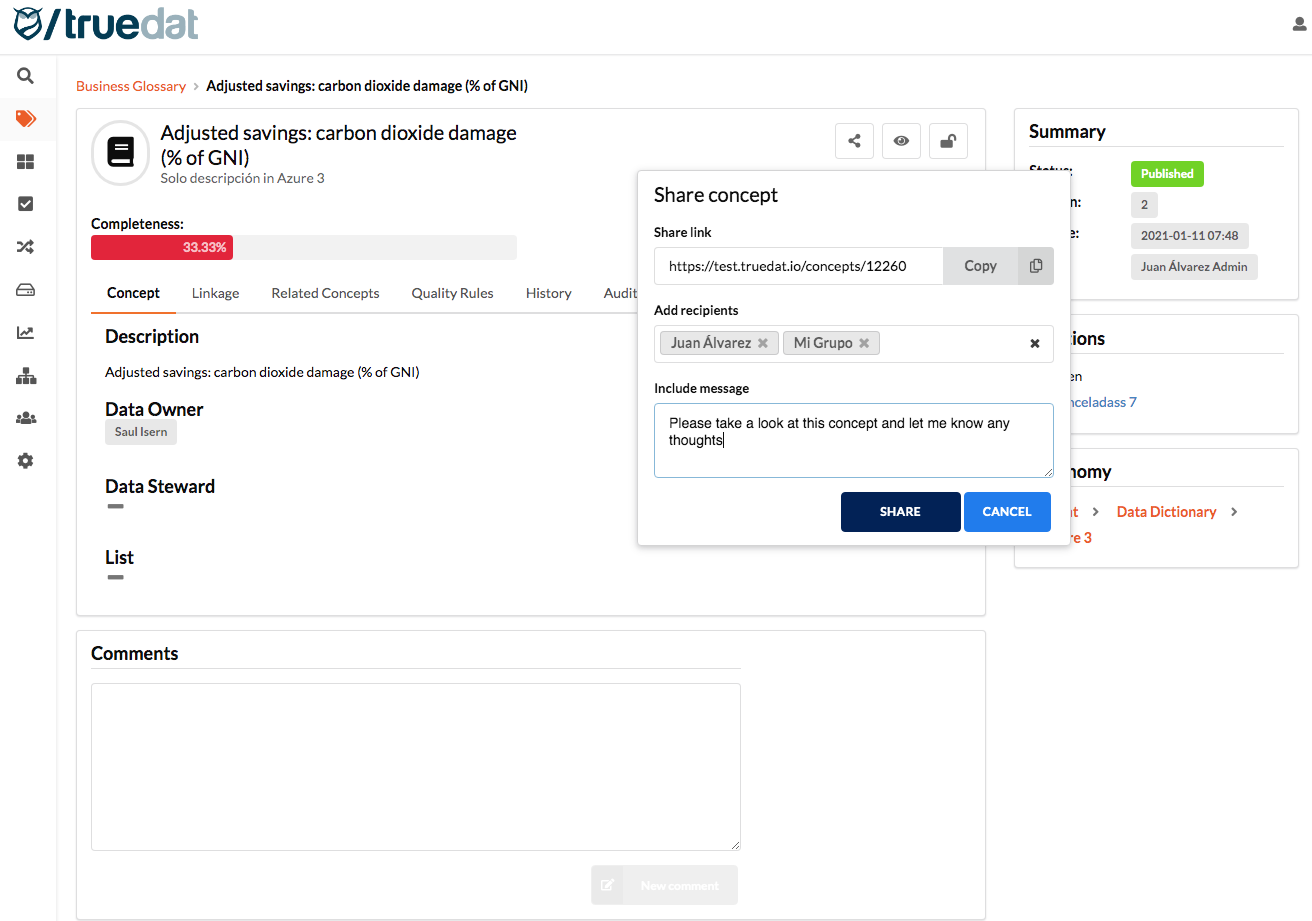Click the red completeness progress bar
1312x921 pixels.
pyautogui.click(x=162, y=247)
